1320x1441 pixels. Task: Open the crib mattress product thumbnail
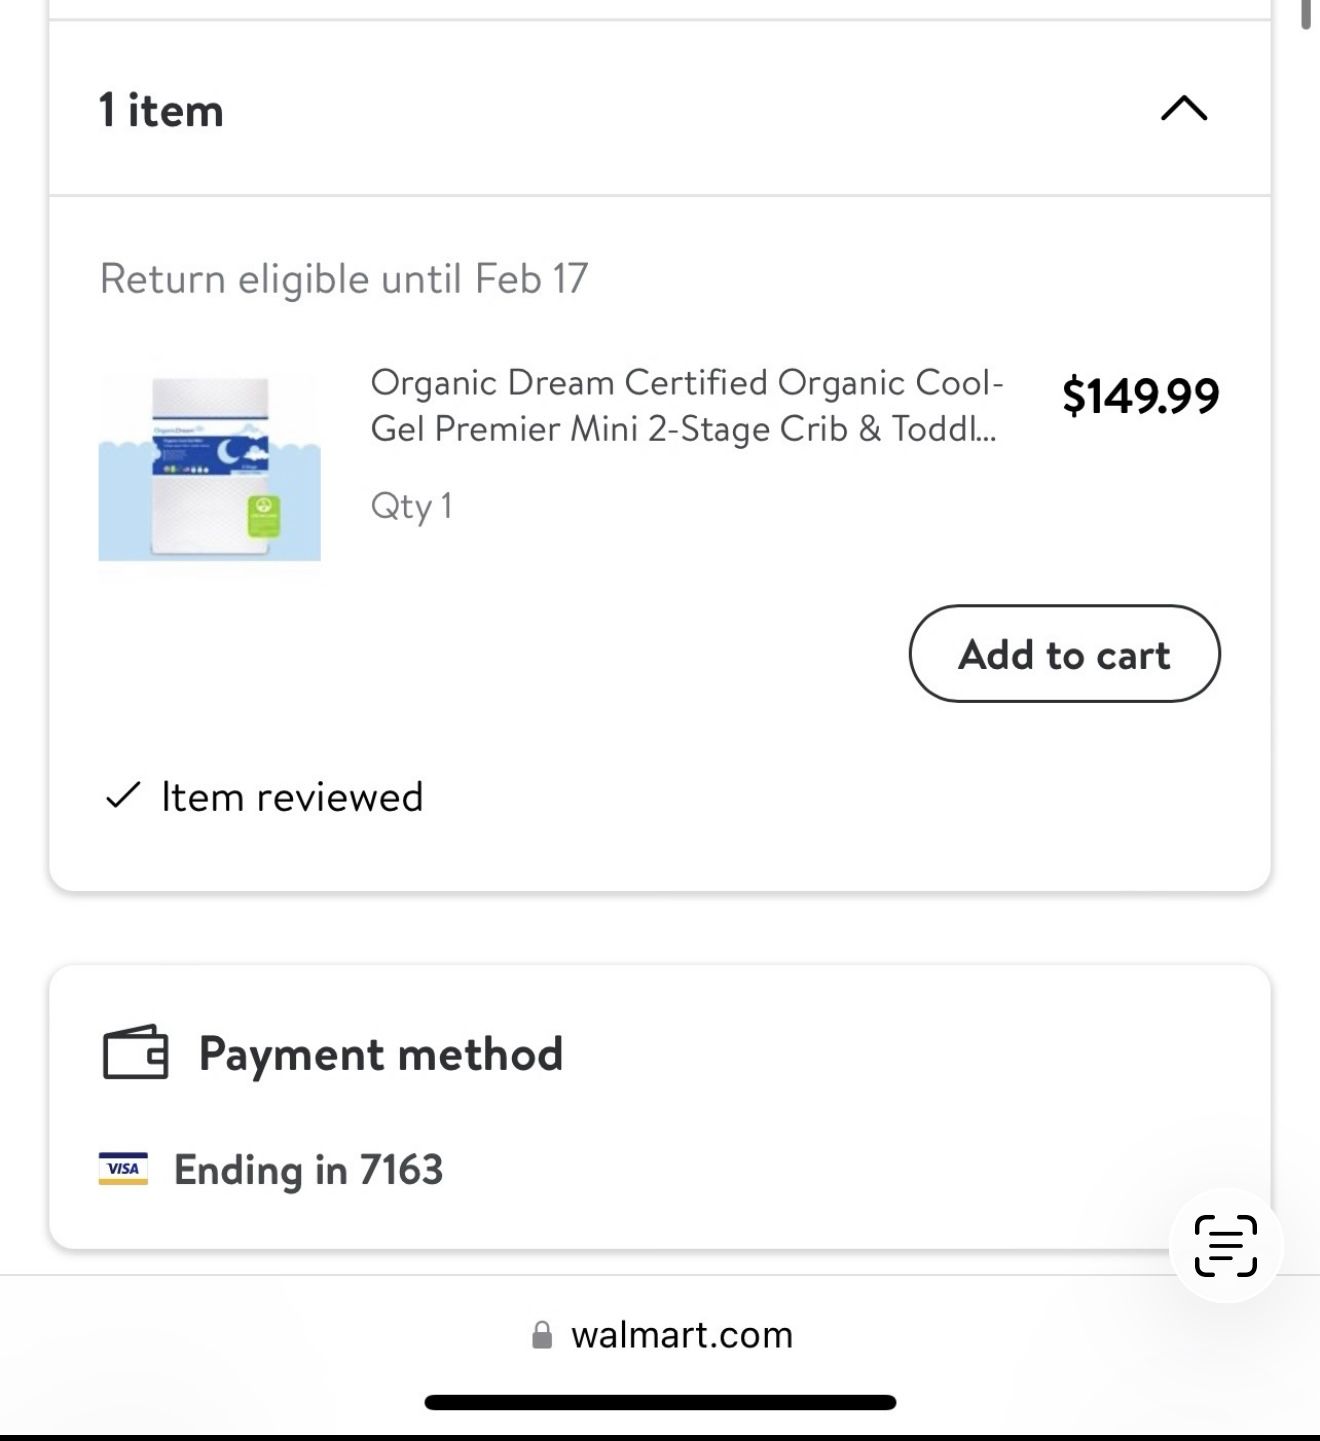pos(209,466)
